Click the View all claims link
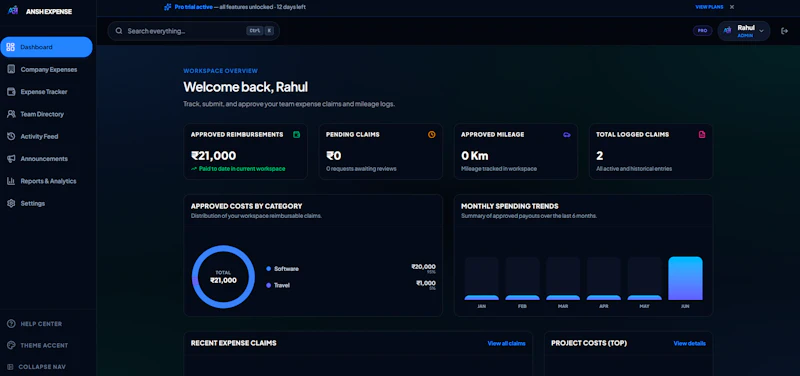 [x=506, y=343]
